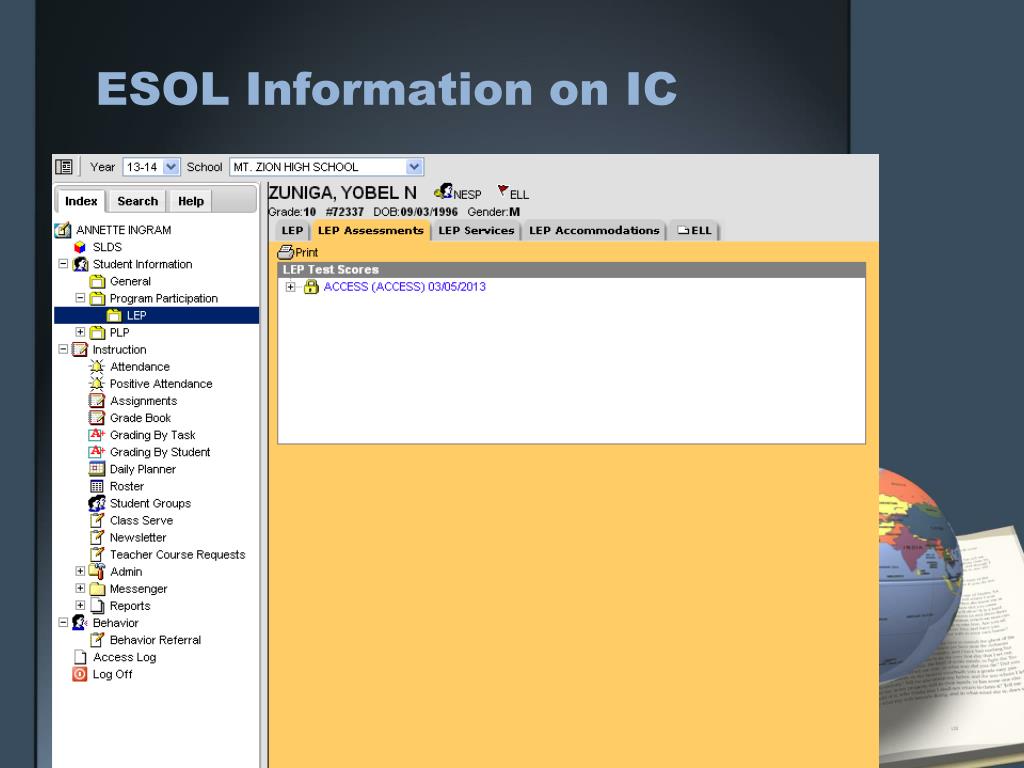Click the Reports document icon
The width and height of the screenshot is (1024, 768).
tap(97, 605)
